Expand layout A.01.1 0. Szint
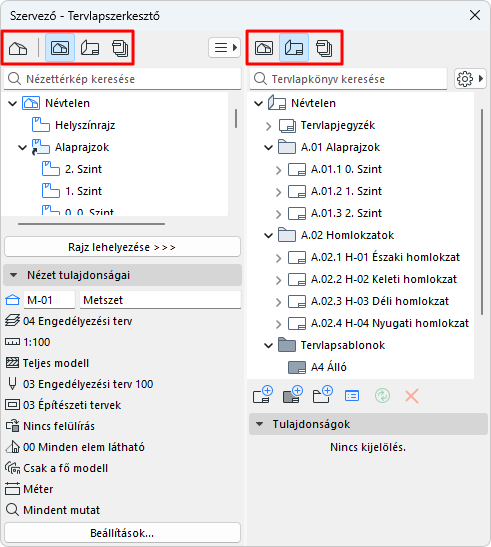Image resolution: width=491 pixels, height=547 pixels. tap(278, 170)
